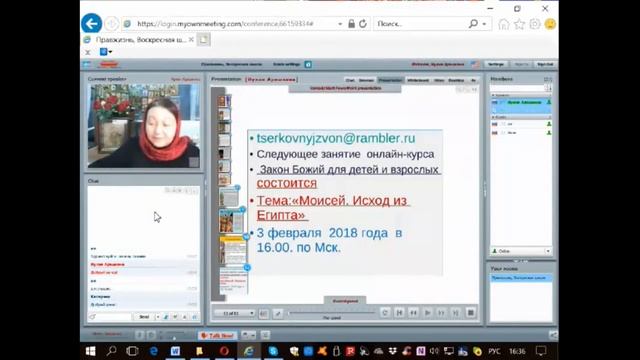Open Opera from the taskbar
The width and height of the screenshot is (640, 360).
224,351
